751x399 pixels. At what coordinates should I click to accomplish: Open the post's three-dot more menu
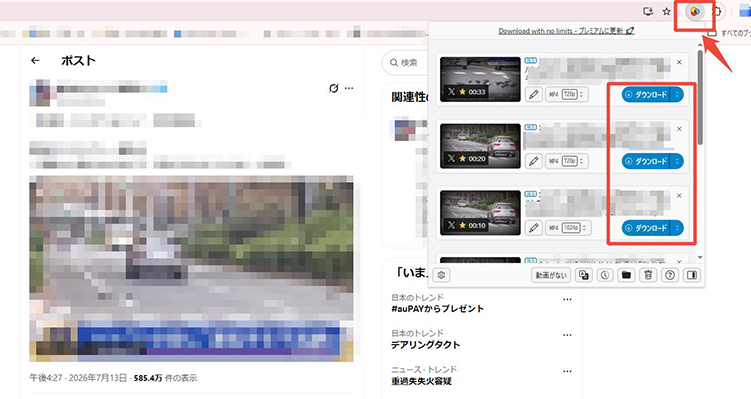tap(349, 88)
